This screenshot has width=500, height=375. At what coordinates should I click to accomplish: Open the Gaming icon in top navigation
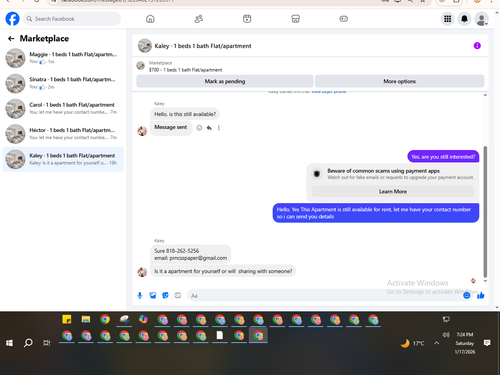pos(344,19)
